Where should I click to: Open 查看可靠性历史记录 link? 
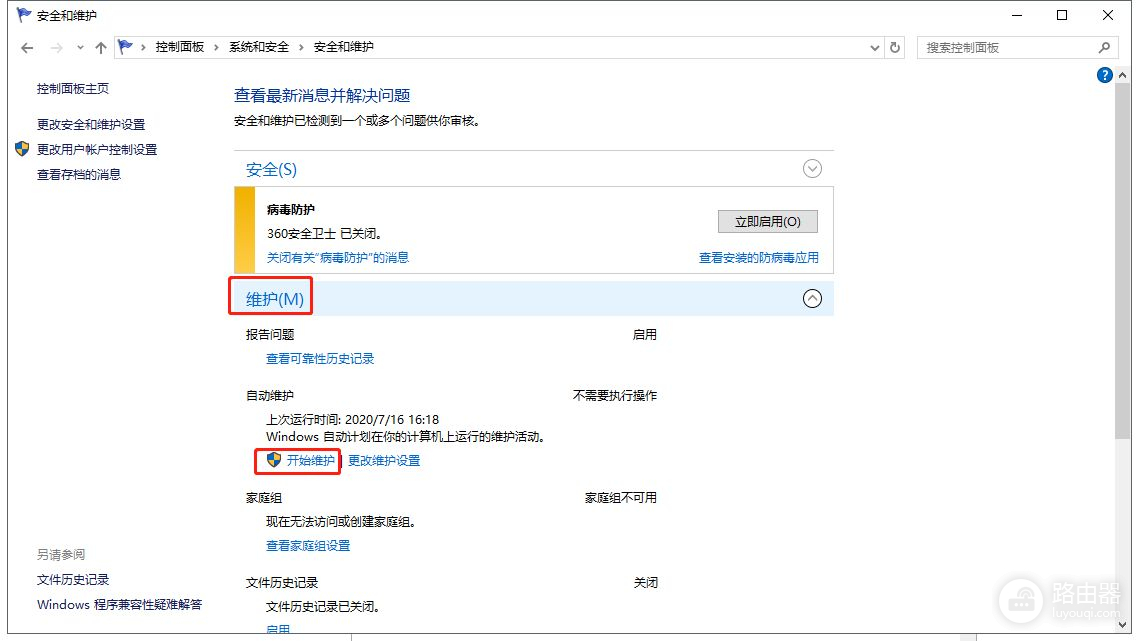tap(320, 358)
